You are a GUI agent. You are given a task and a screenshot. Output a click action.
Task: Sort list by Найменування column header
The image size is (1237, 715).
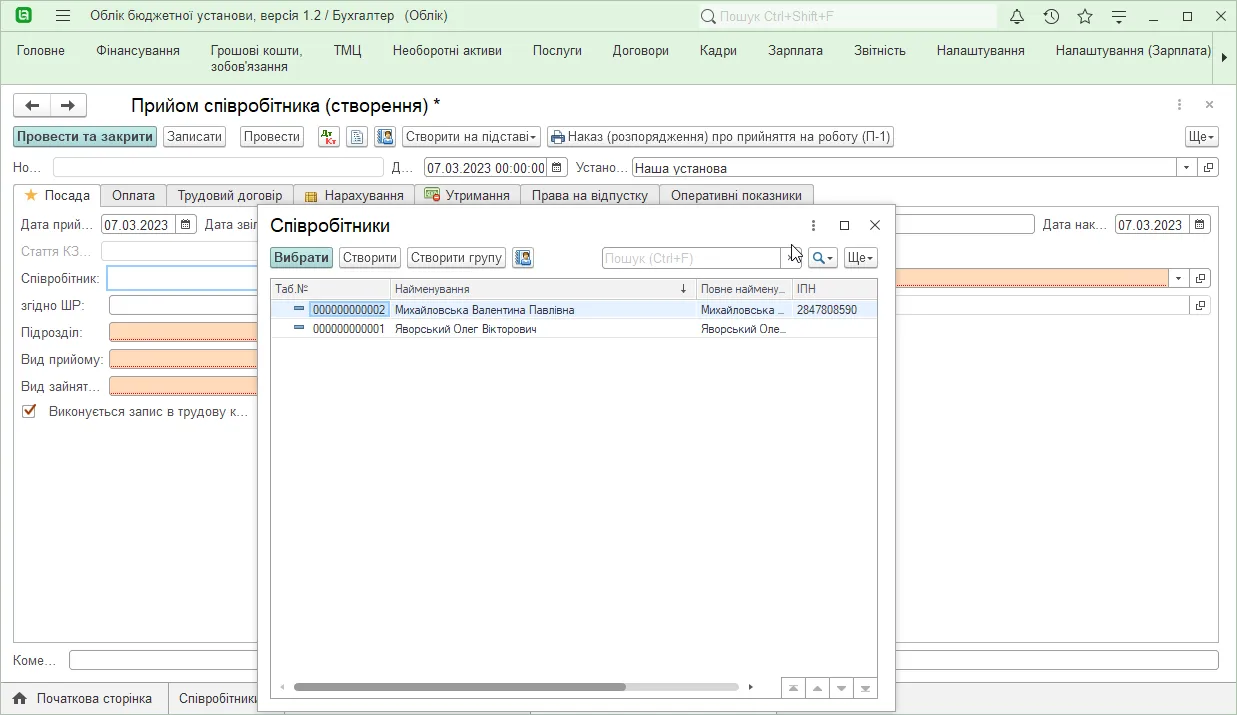[x=543, y=289]
